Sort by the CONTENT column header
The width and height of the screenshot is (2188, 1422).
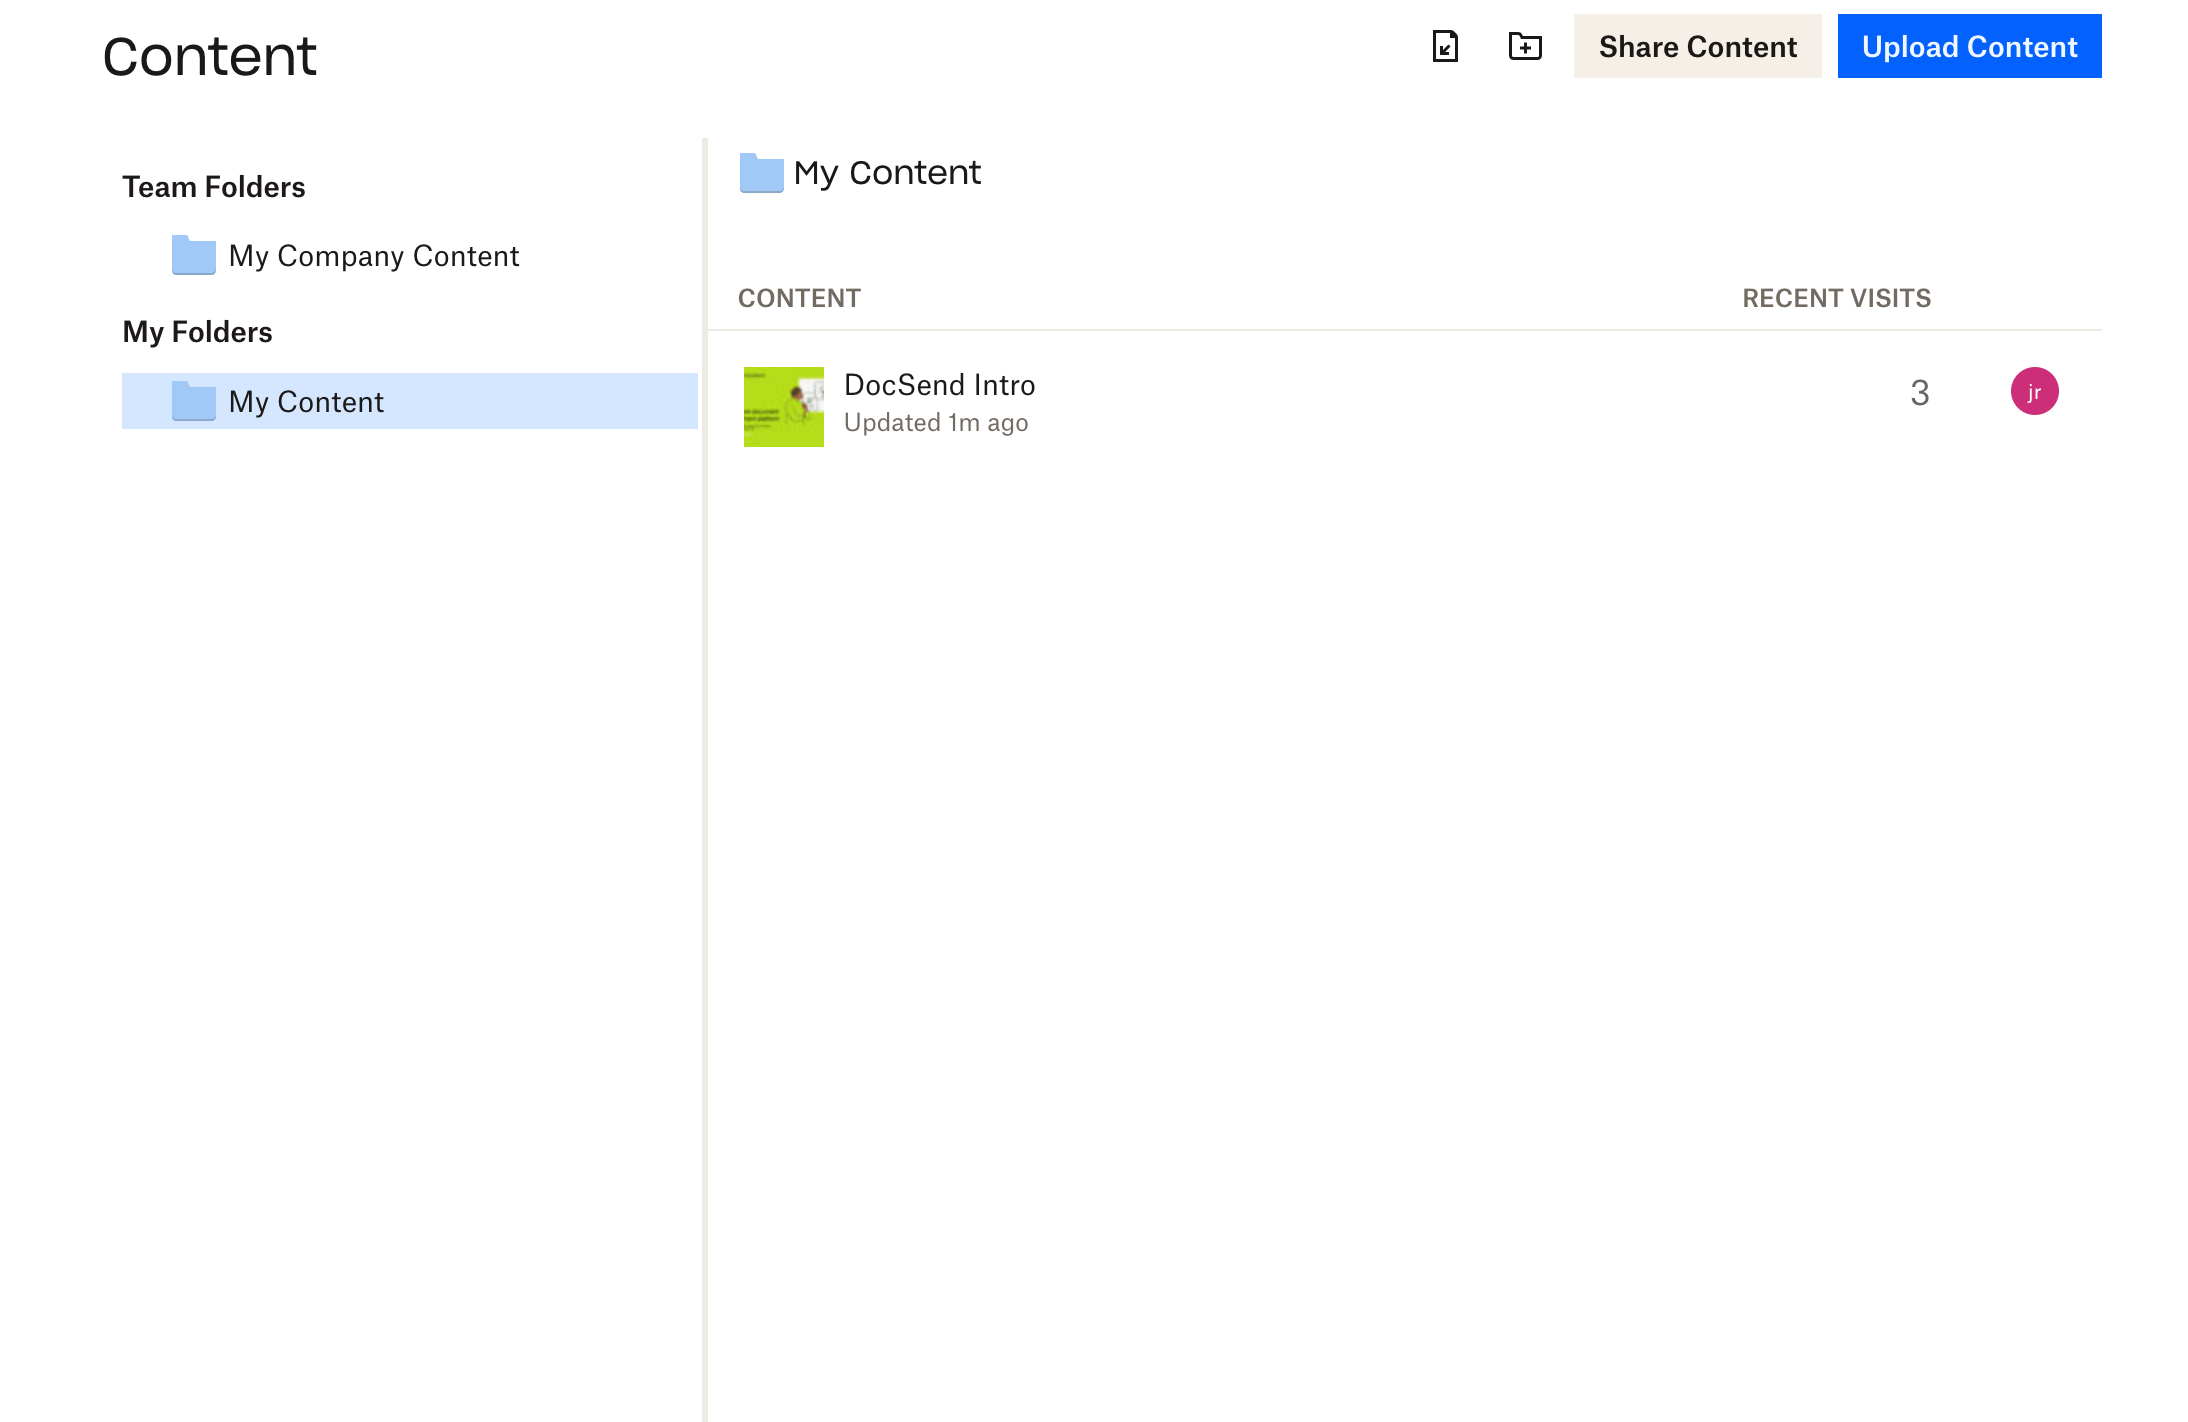pos(799,297)
